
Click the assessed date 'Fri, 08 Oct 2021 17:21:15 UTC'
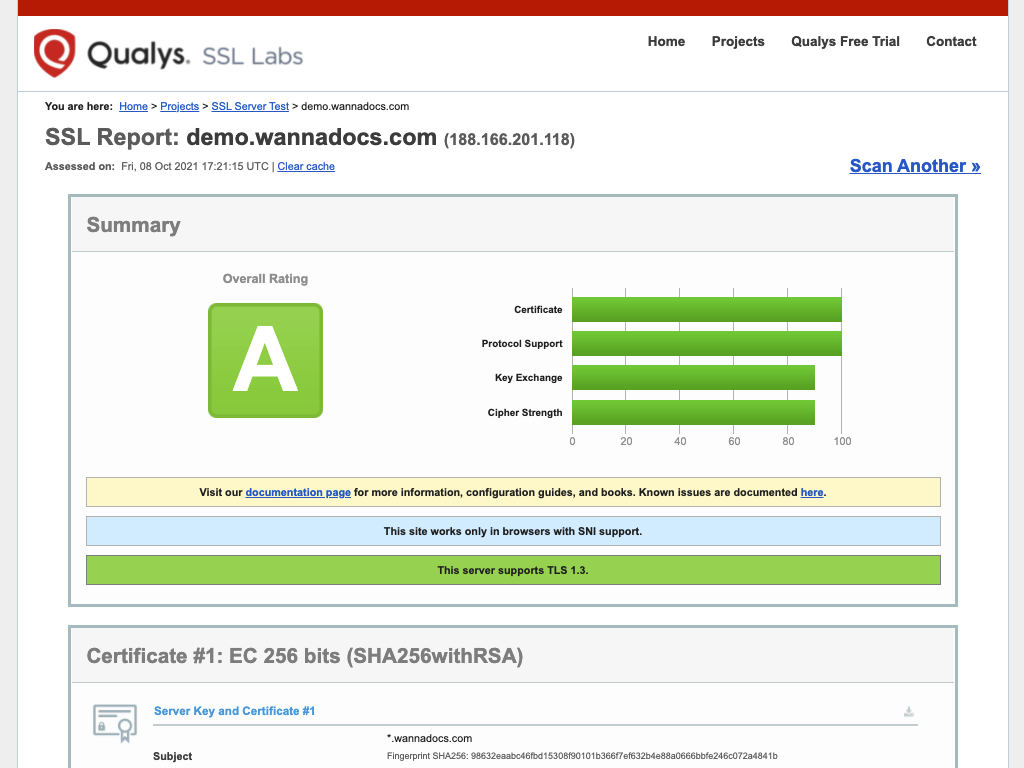click(x=195, y=167)
